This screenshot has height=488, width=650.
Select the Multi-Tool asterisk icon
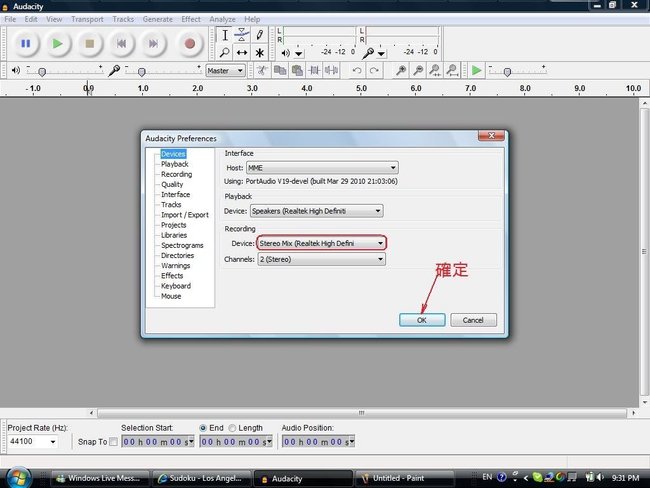260,53
